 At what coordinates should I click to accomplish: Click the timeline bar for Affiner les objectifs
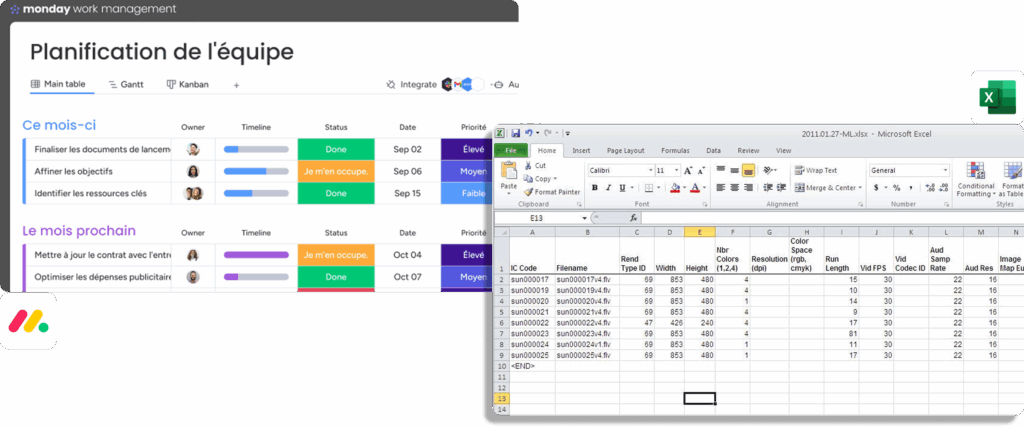coord(256,172)
